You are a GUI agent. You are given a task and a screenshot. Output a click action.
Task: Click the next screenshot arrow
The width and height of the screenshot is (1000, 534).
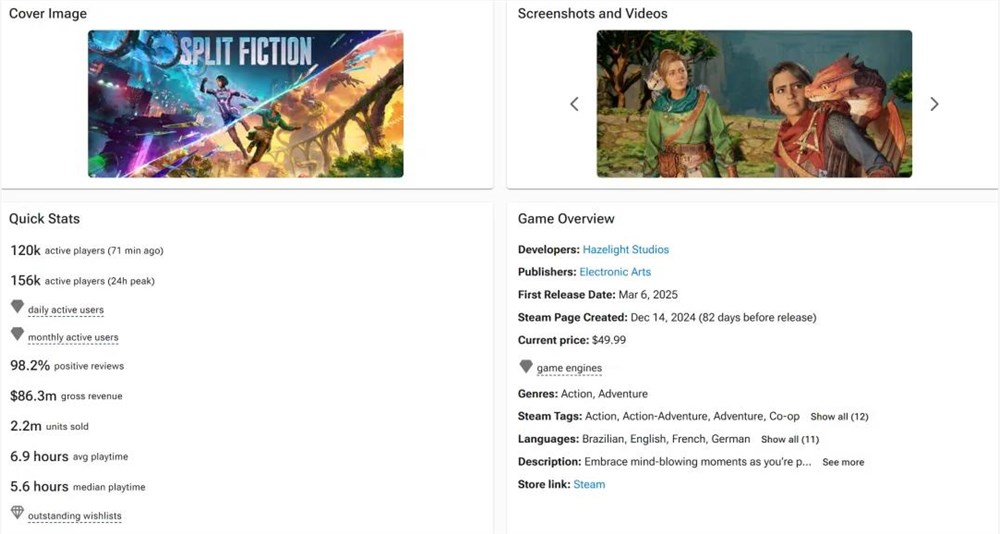click(934, 104)
